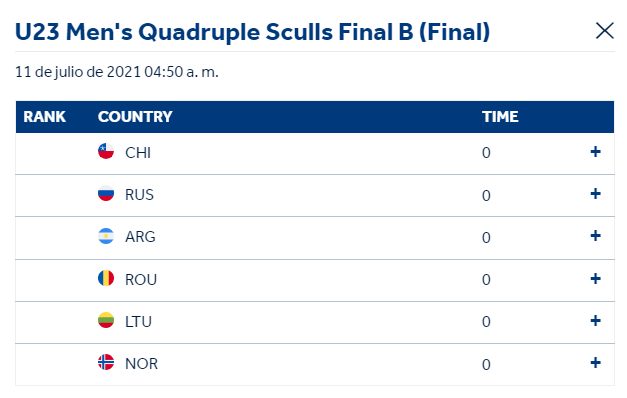627x398 pixels.
Task: Select the CHI country code text
Action: pyautogui.click(x=138, y=153)
